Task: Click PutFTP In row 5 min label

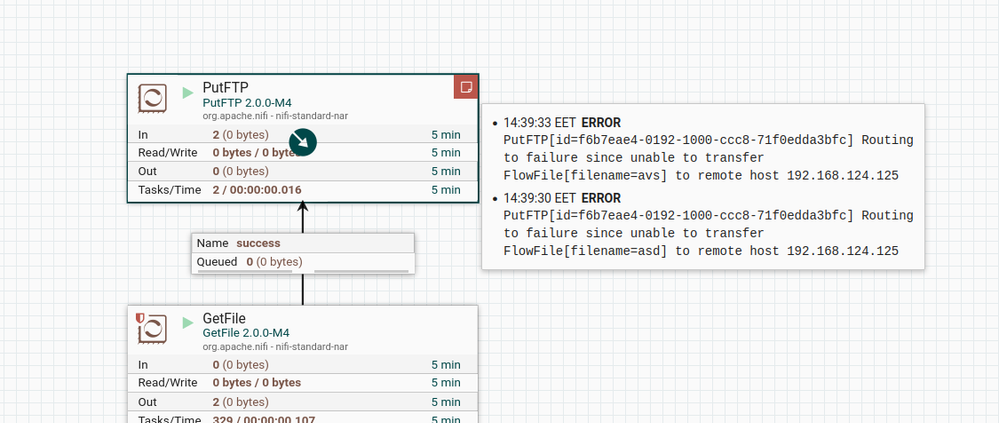Action: [445, 134]
